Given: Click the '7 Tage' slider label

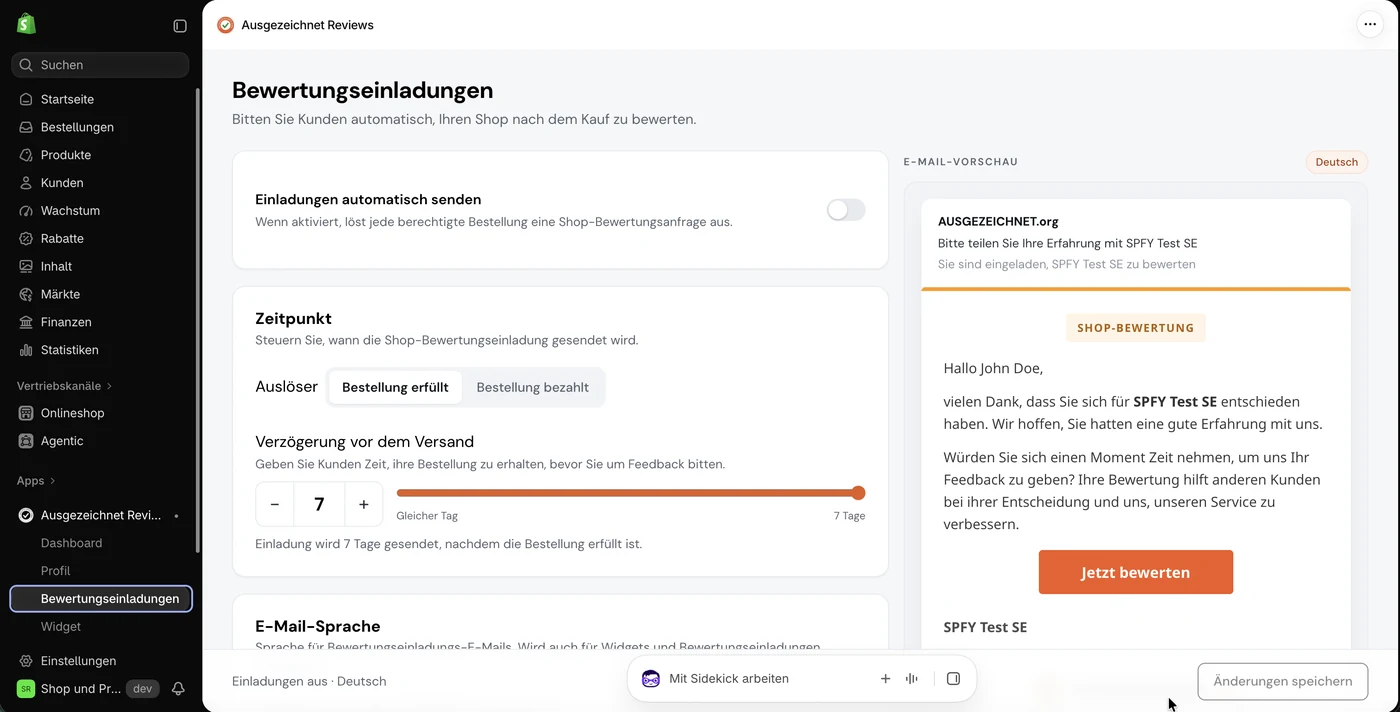Looking at the screenshot, I should pos(850,516).
